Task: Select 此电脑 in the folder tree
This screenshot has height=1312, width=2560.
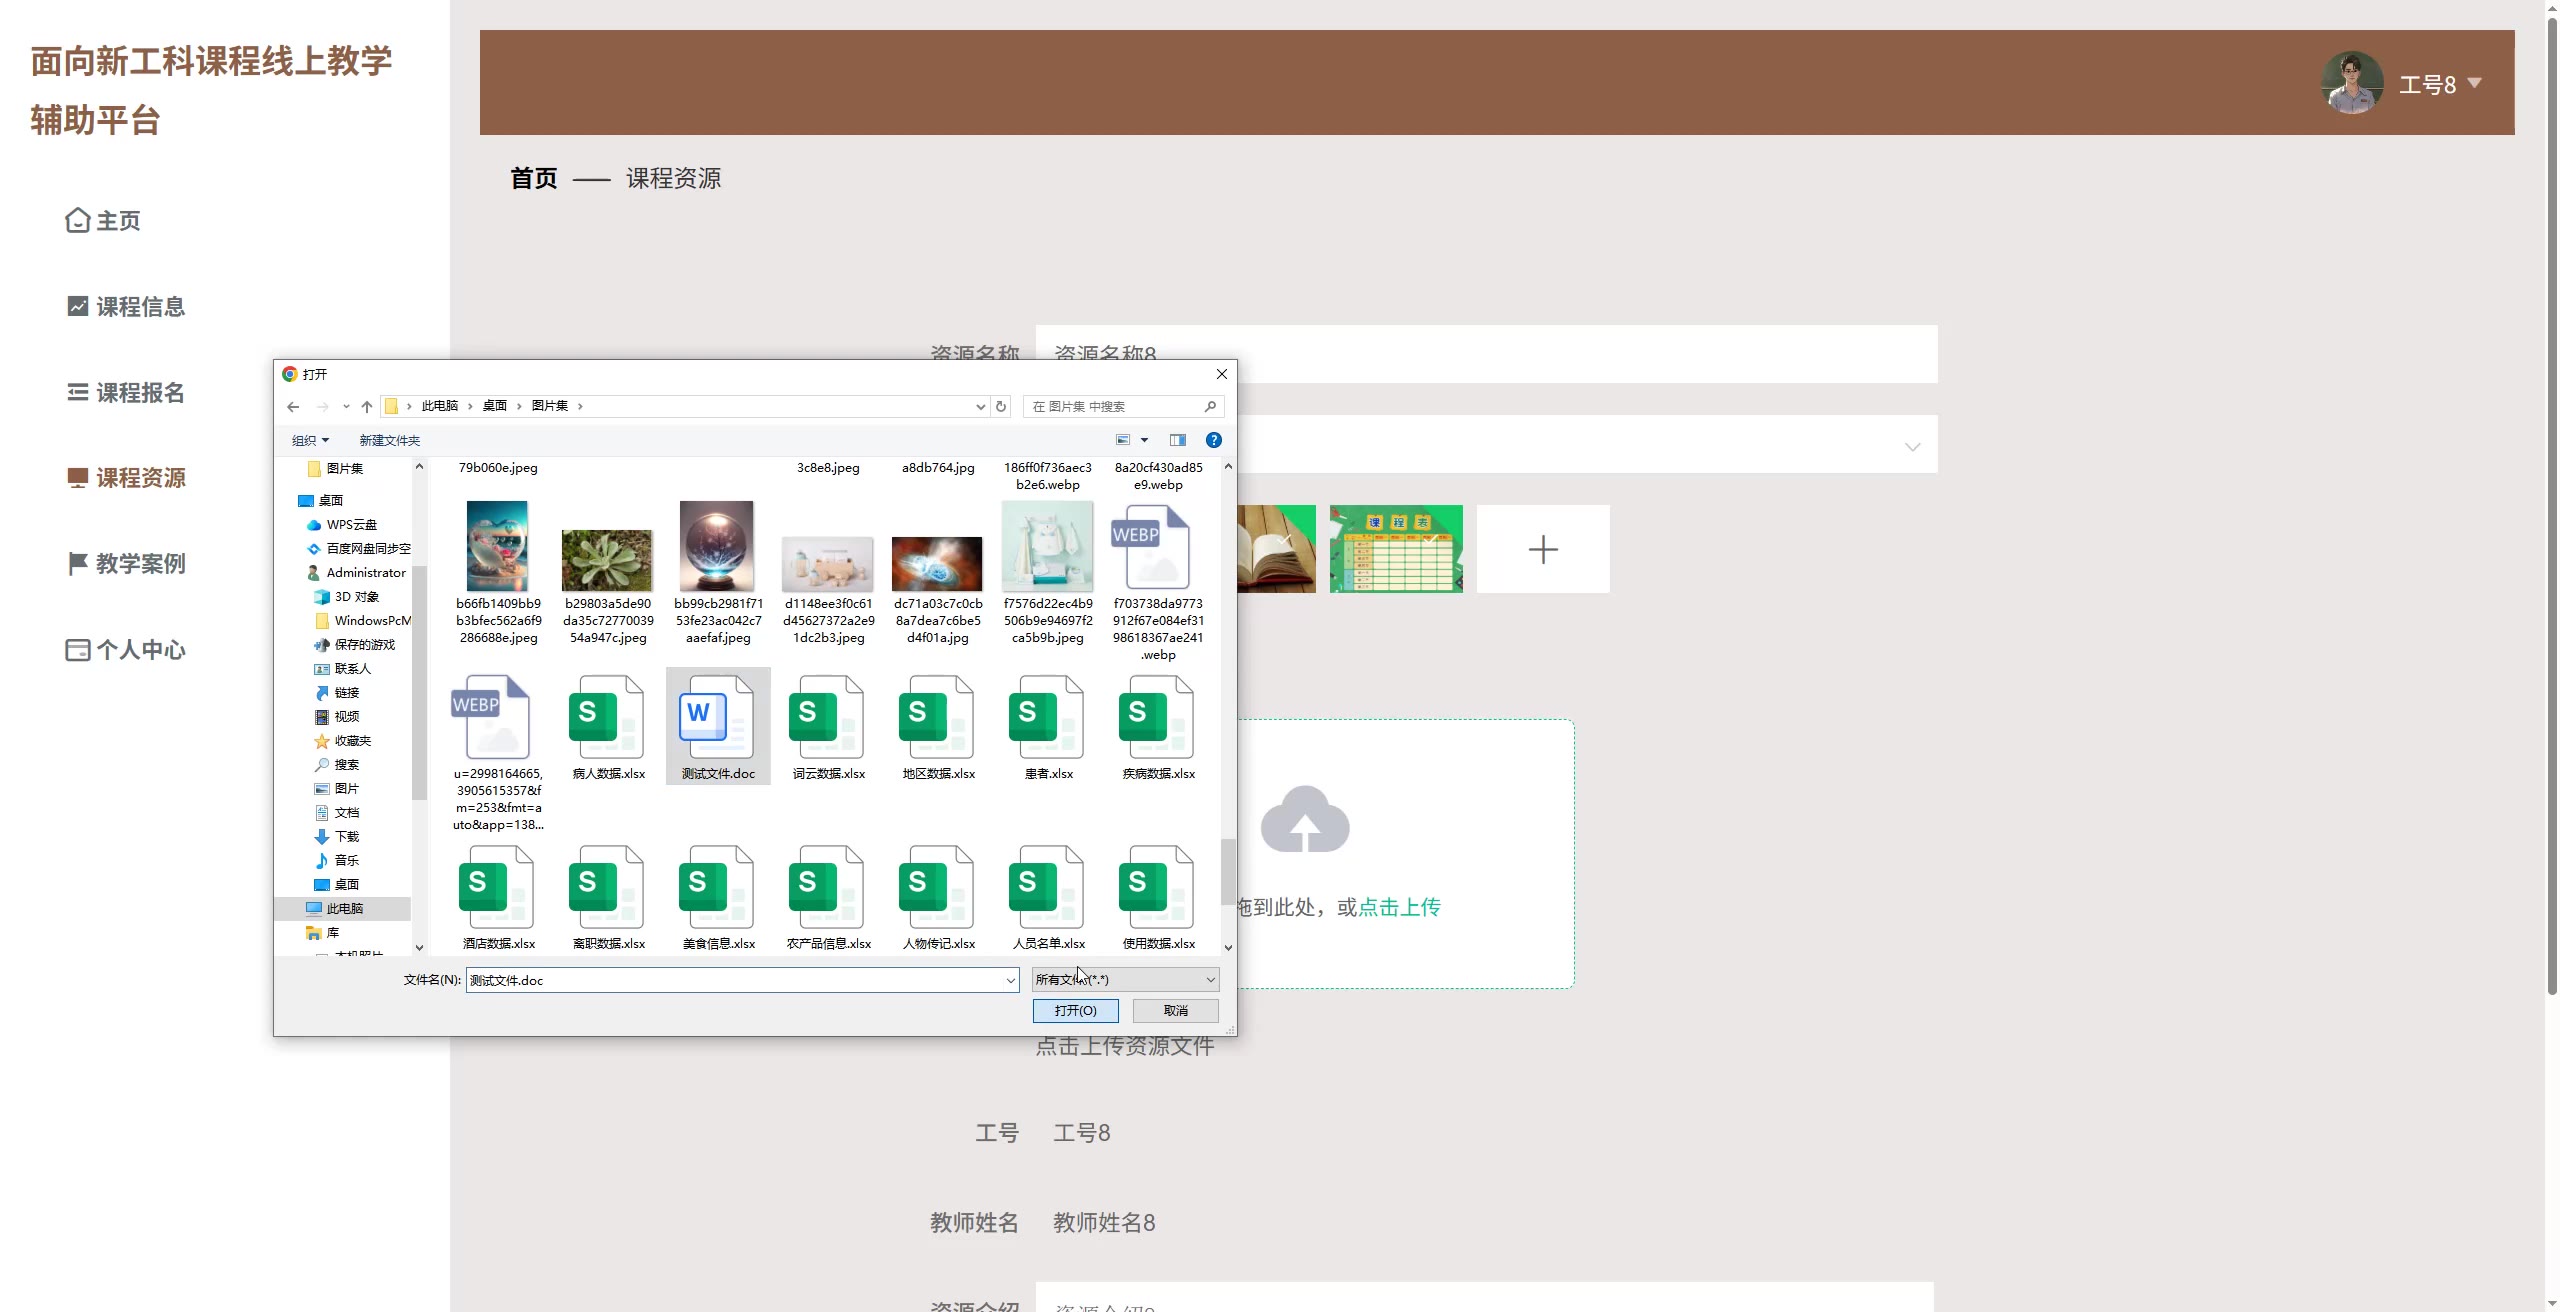Action: 344,908
